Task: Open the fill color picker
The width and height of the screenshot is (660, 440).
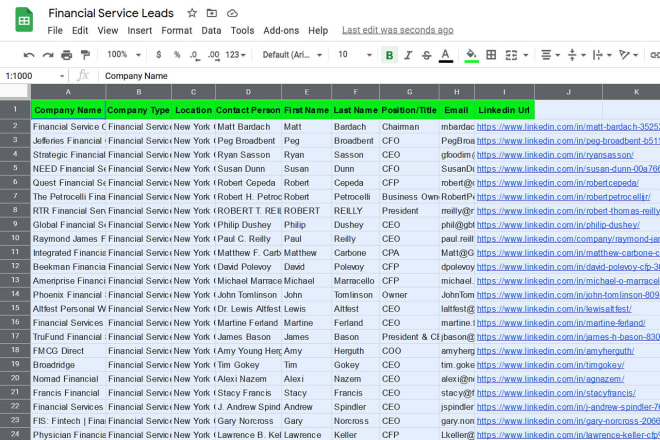Action: pos(471,55)
